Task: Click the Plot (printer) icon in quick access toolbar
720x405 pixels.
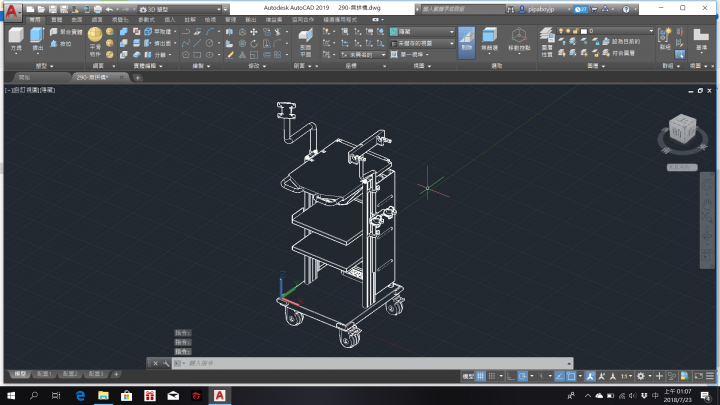Action: [x=98, y=9]
